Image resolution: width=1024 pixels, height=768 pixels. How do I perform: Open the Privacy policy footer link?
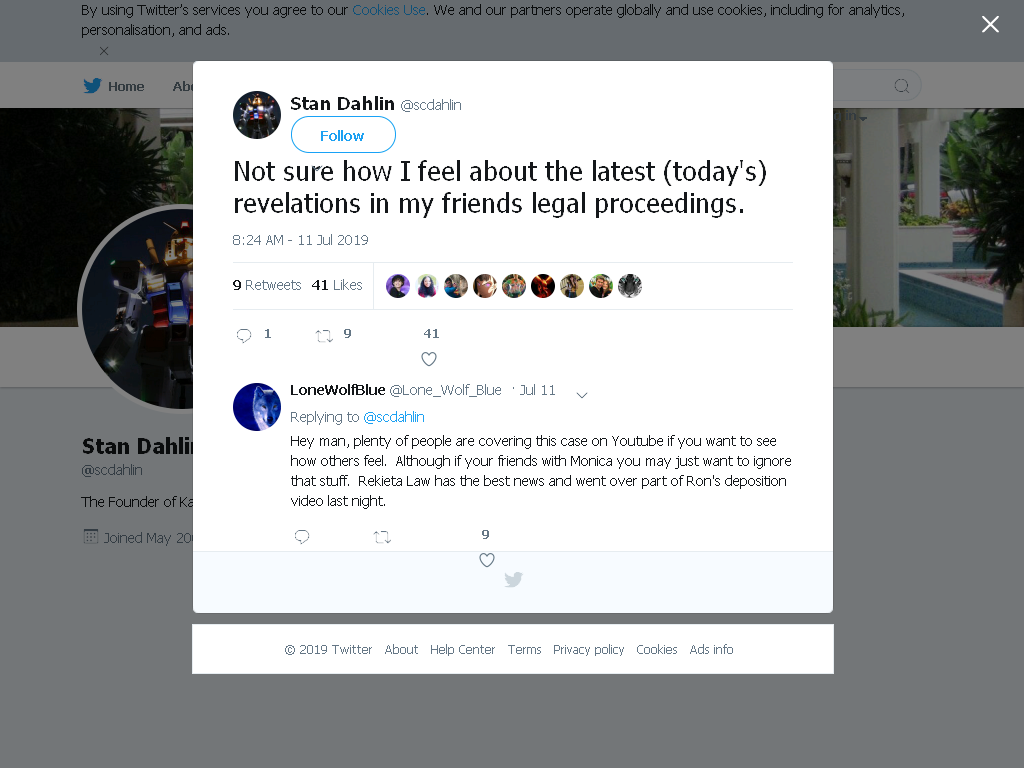(x=588, y=650)
